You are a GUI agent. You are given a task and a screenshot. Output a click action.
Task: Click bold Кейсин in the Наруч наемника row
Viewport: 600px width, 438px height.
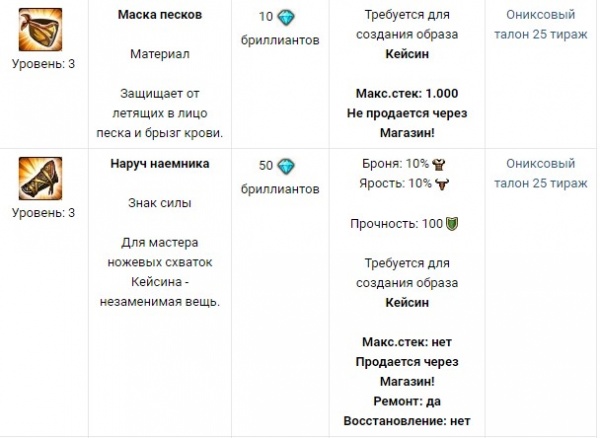(x=404, y=303)
